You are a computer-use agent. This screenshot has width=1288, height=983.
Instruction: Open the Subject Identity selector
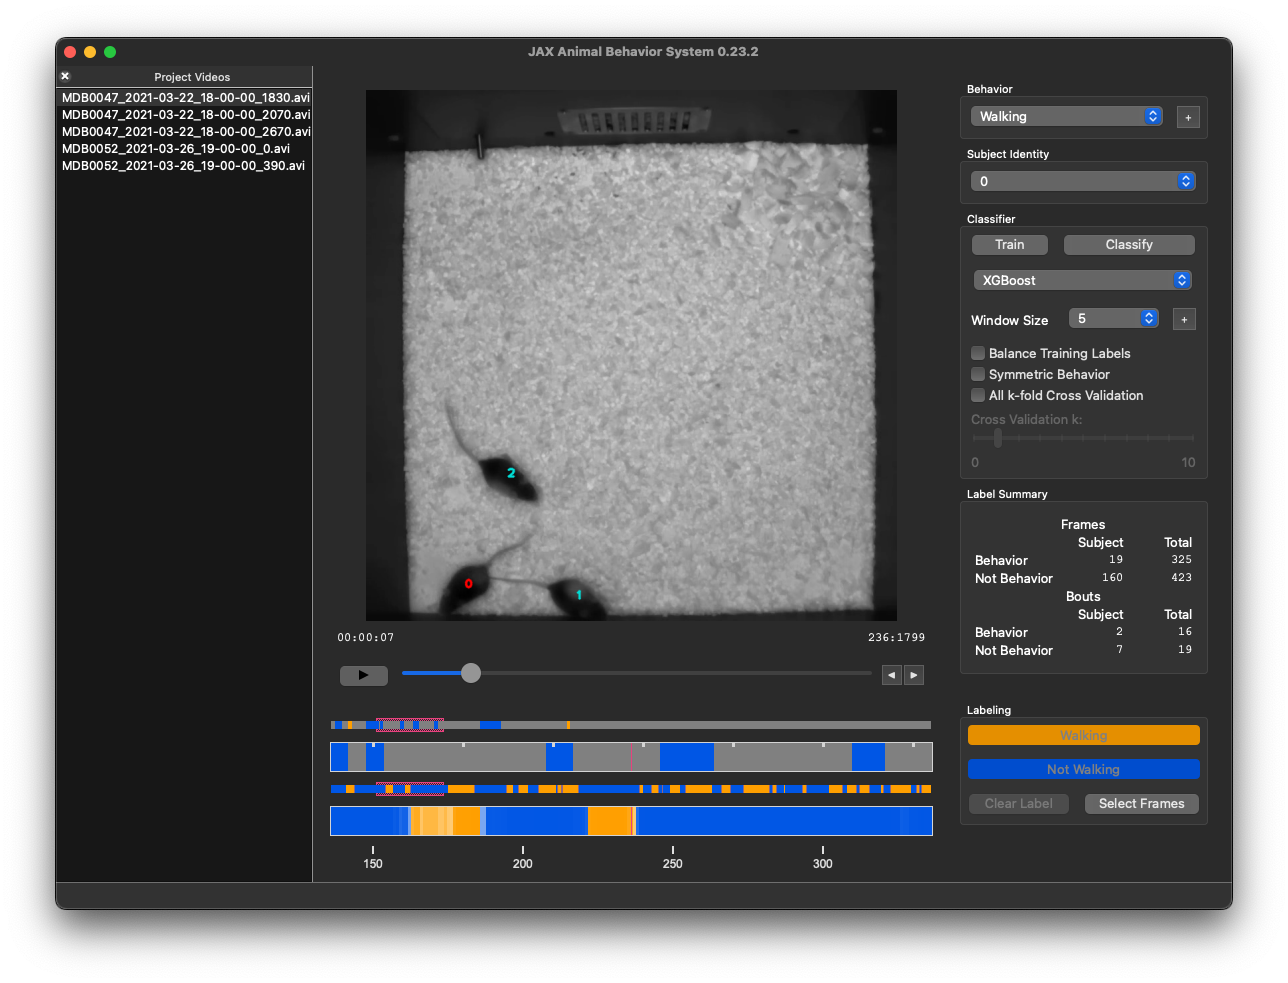(1083, 181)
